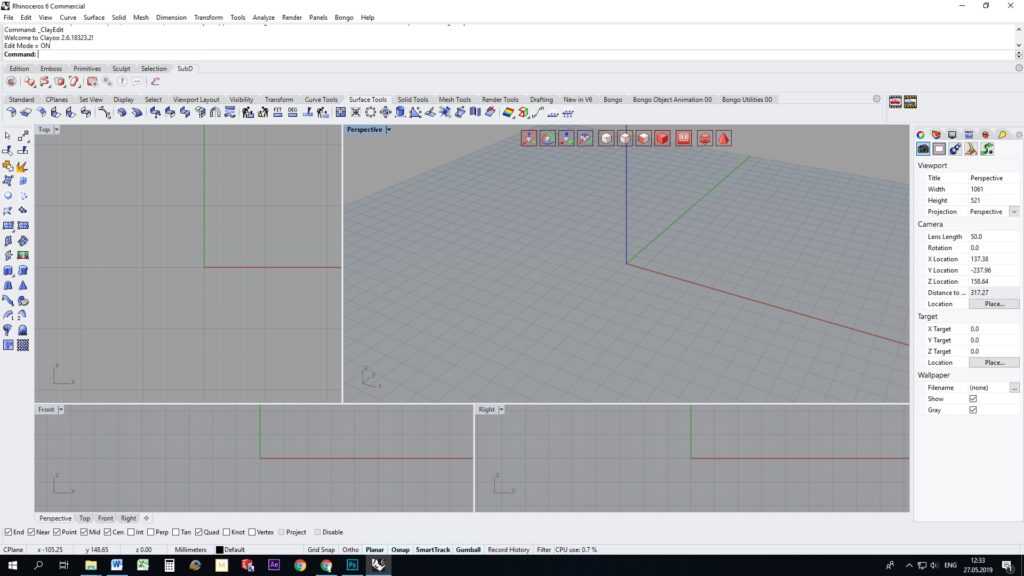
Task: Switch to the Mesh Tools toolbar tab
Action: (455, 99)
